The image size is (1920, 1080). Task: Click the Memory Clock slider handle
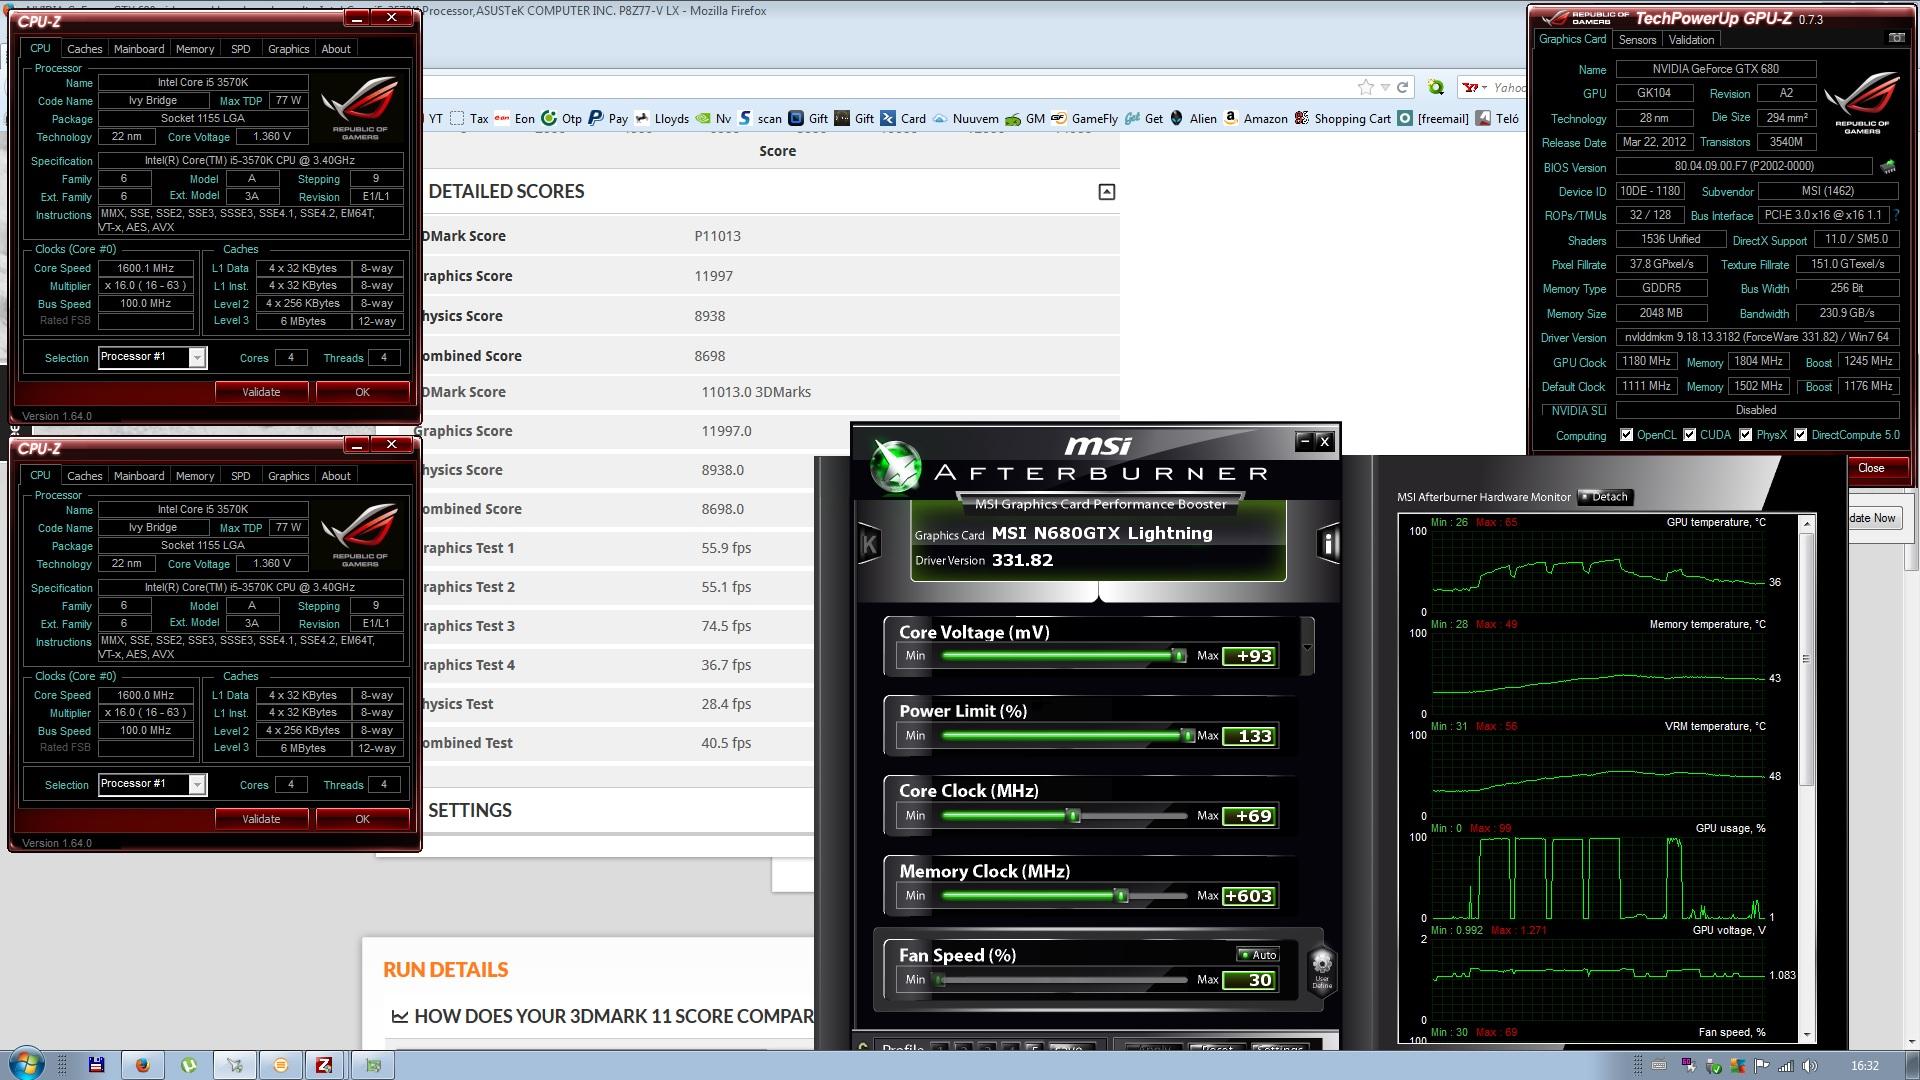[x=1122, y=896]
